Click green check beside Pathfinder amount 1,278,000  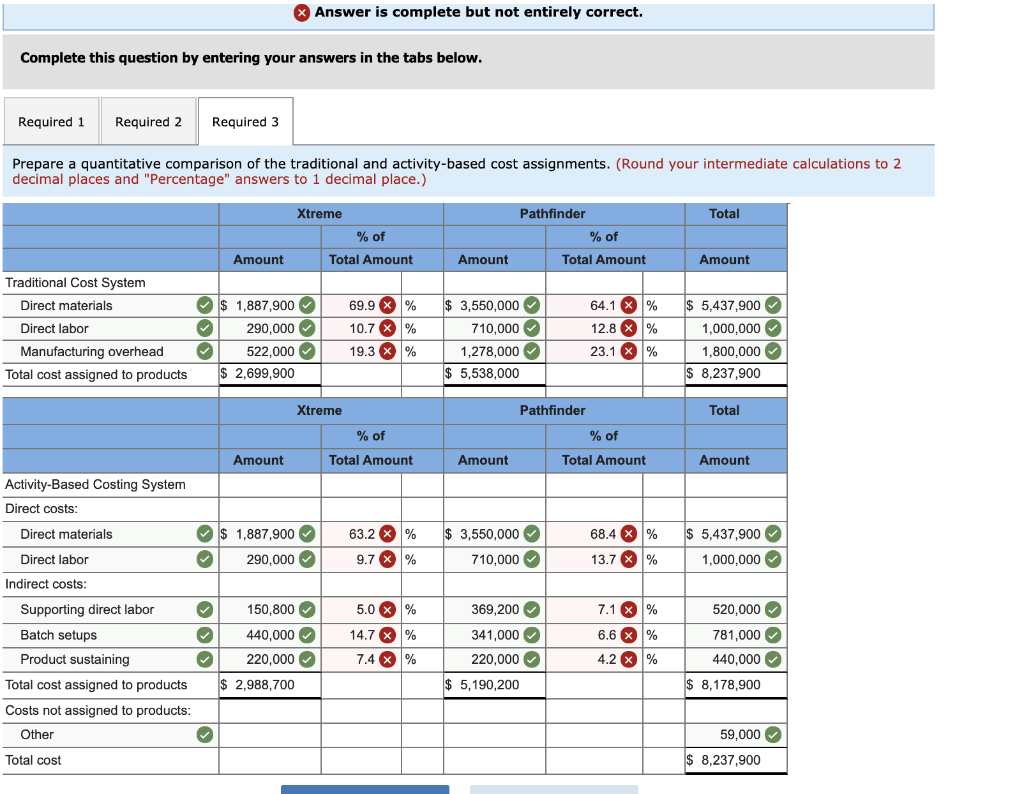(x=532, y=351)
